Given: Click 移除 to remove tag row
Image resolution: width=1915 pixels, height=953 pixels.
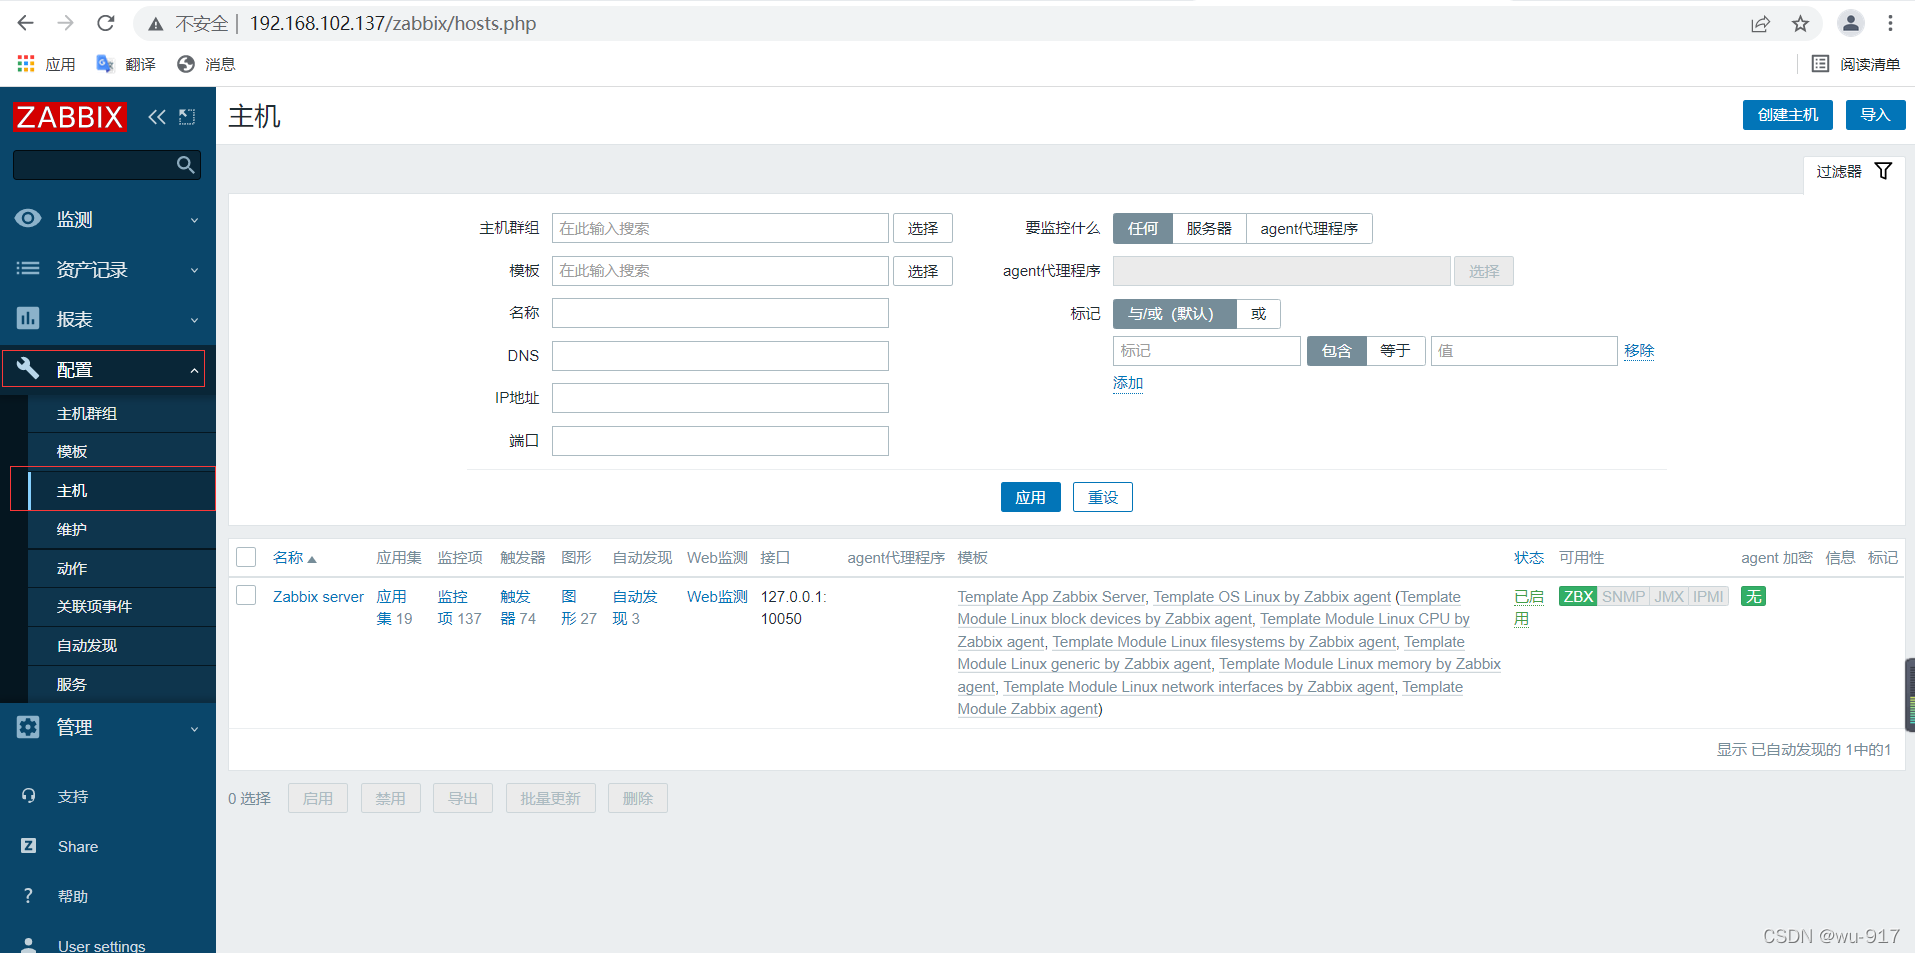Looking at the screenshot, I should pos(1639,351).
